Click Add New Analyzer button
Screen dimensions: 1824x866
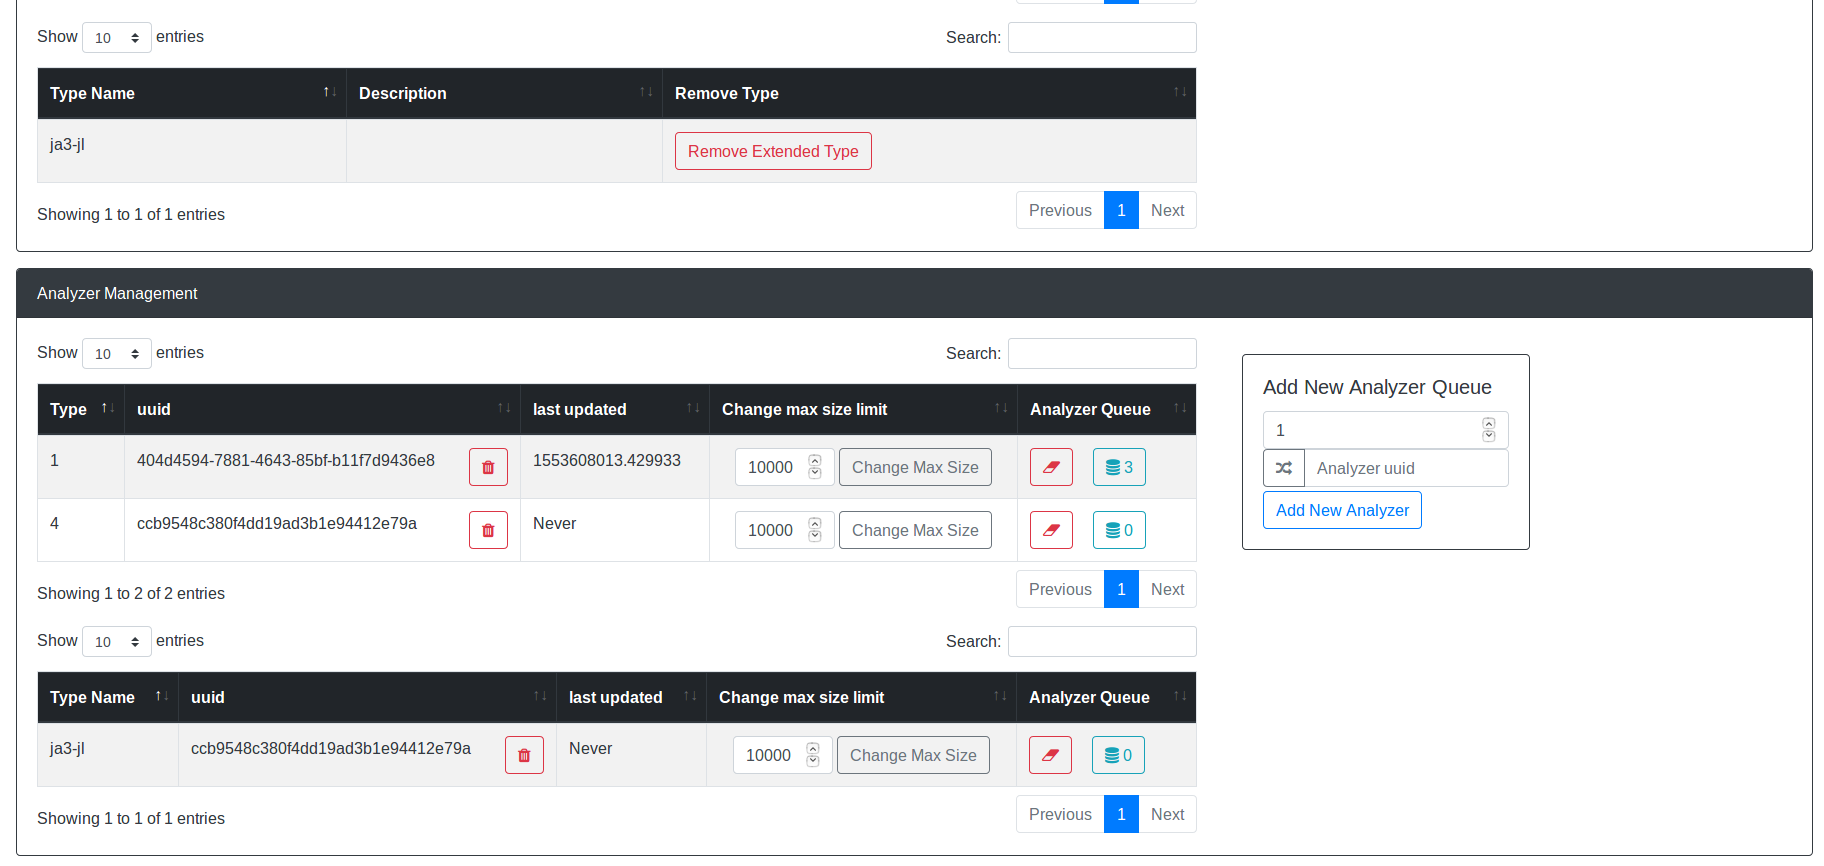pyautogui.click(x=1342, y=510)
